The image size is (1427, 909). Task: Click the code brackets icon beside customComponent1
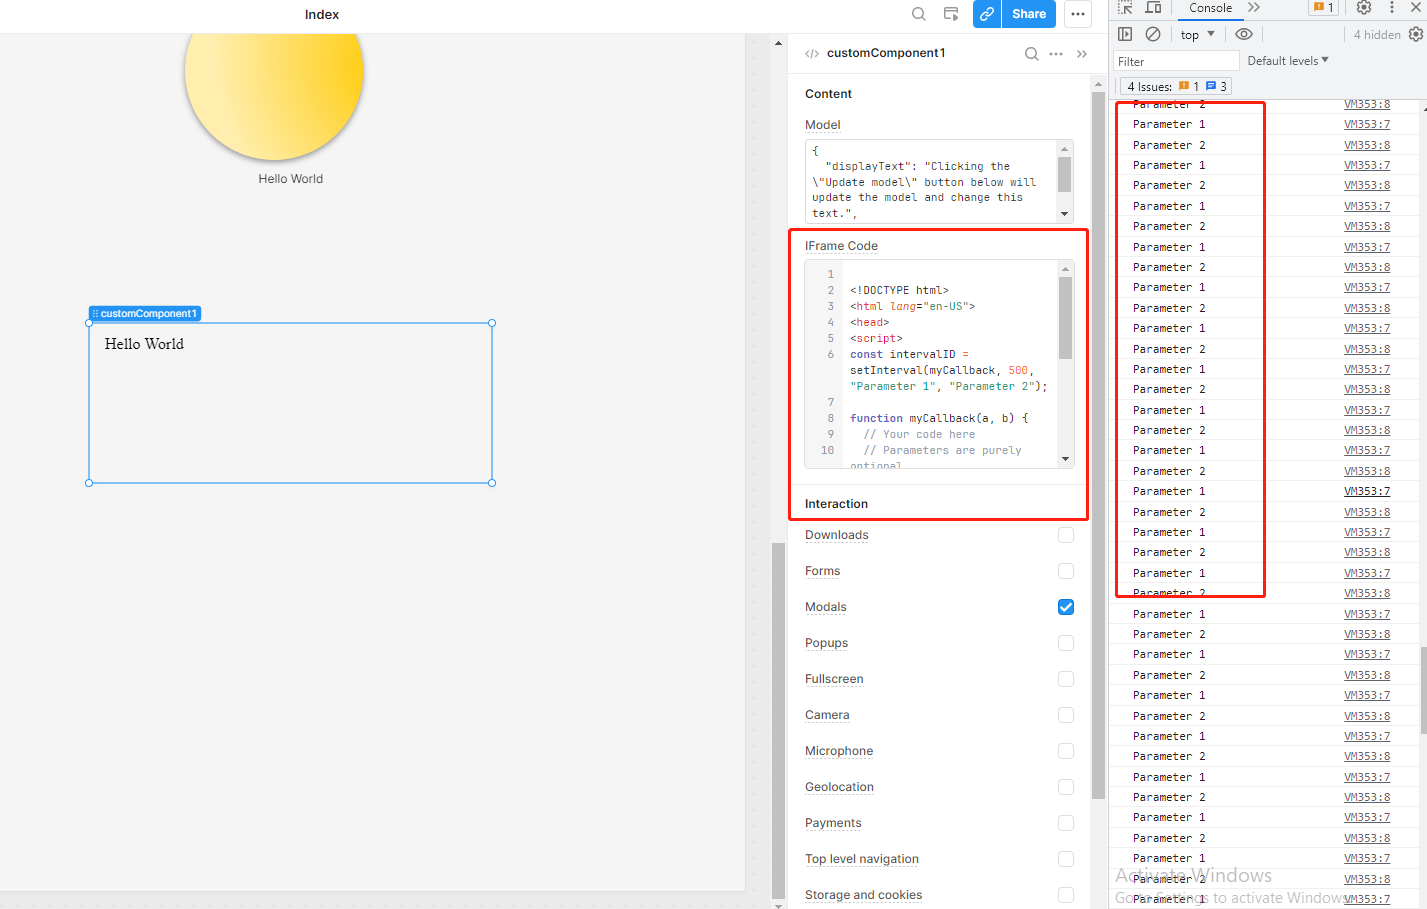tap(812, 54)
